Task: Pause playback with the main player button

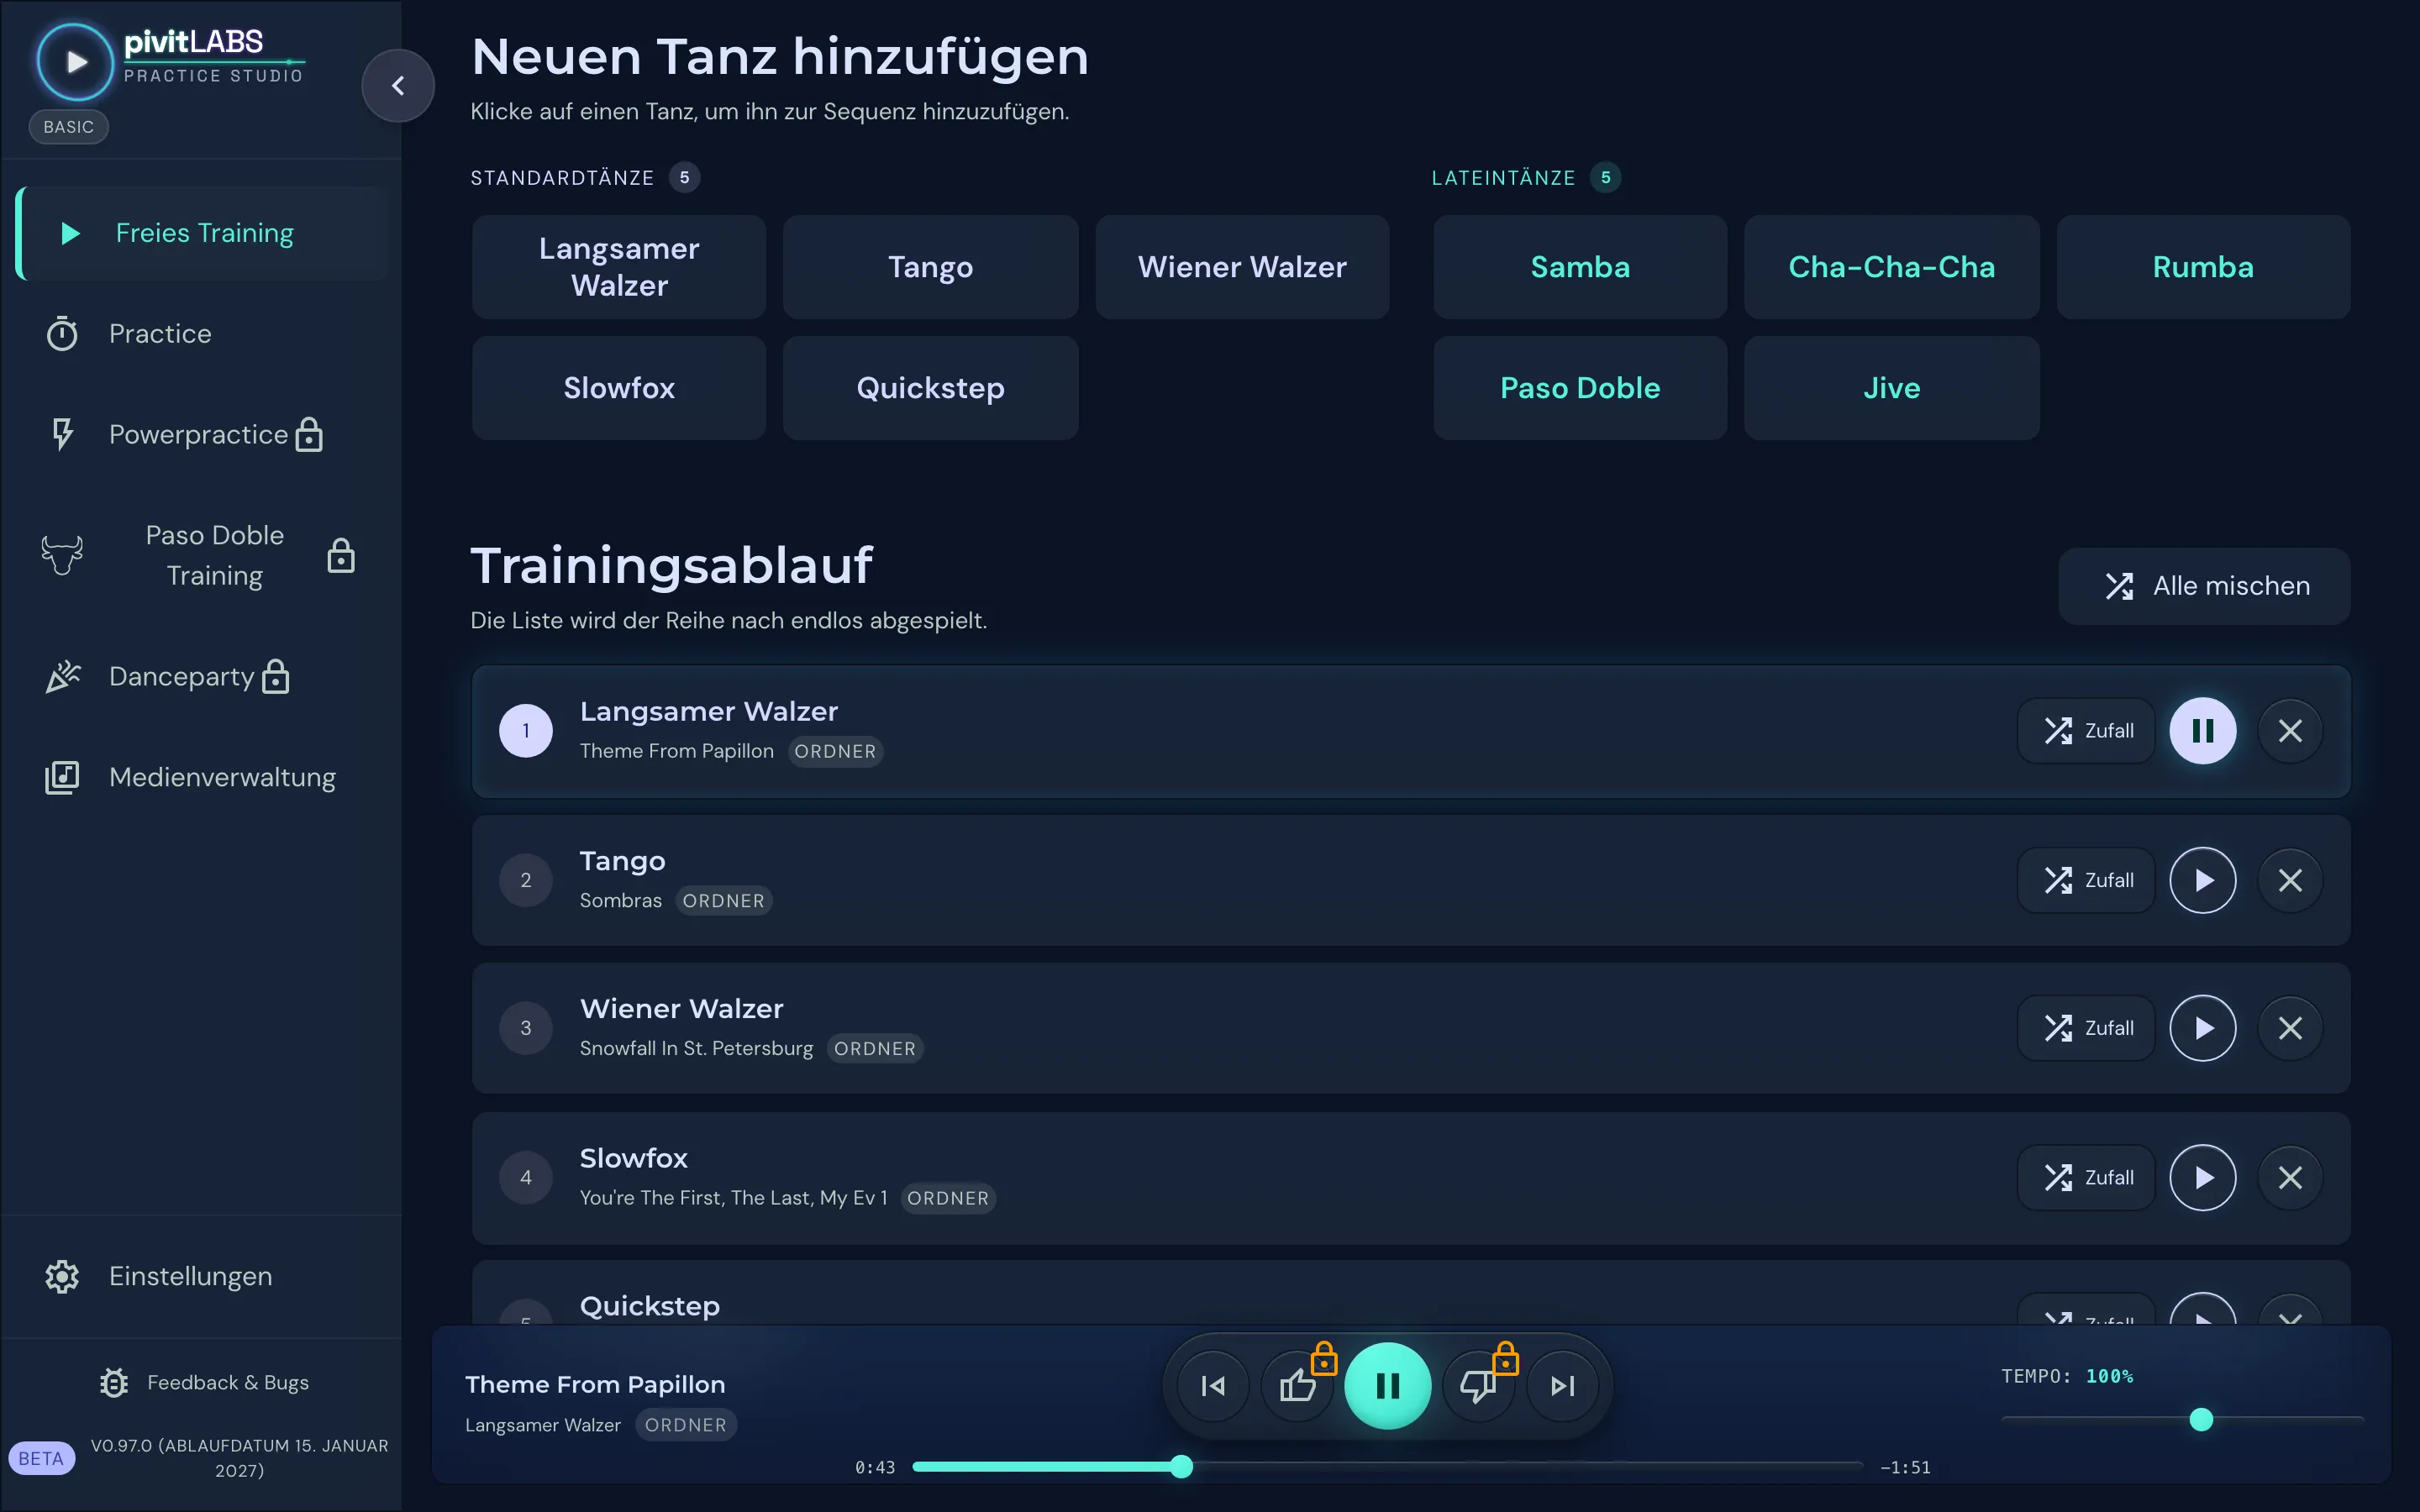Action: [x=1387, y=1386]
